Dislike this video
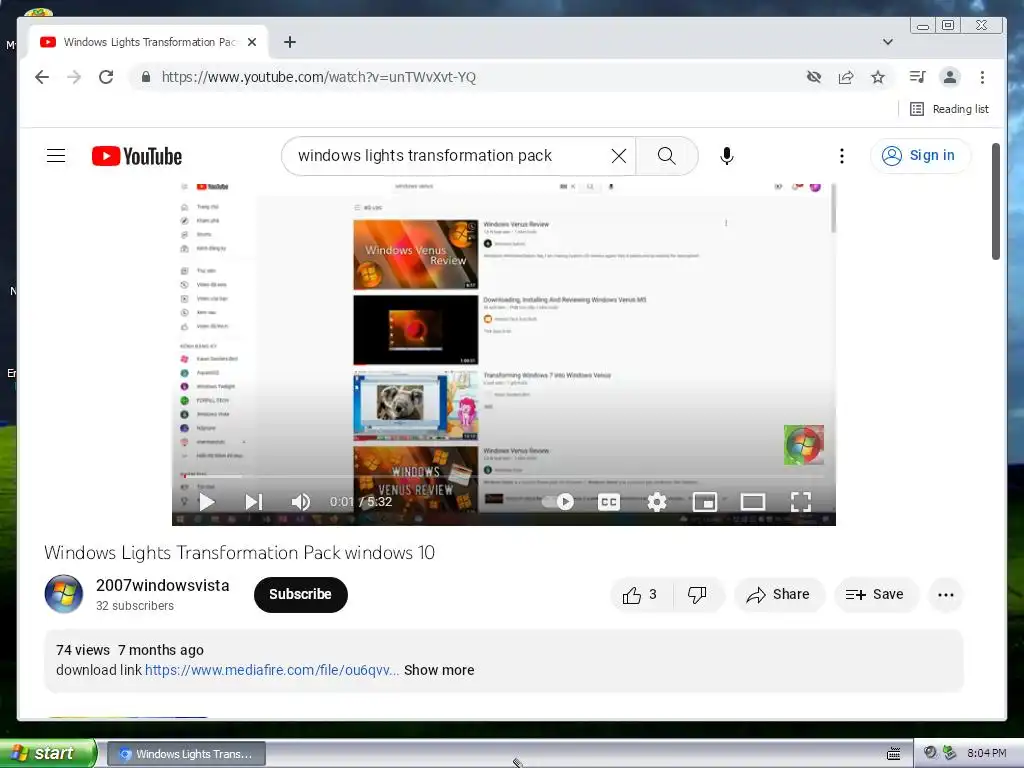Viewport: 1024px width, 768px height. [x=697, y=594]
